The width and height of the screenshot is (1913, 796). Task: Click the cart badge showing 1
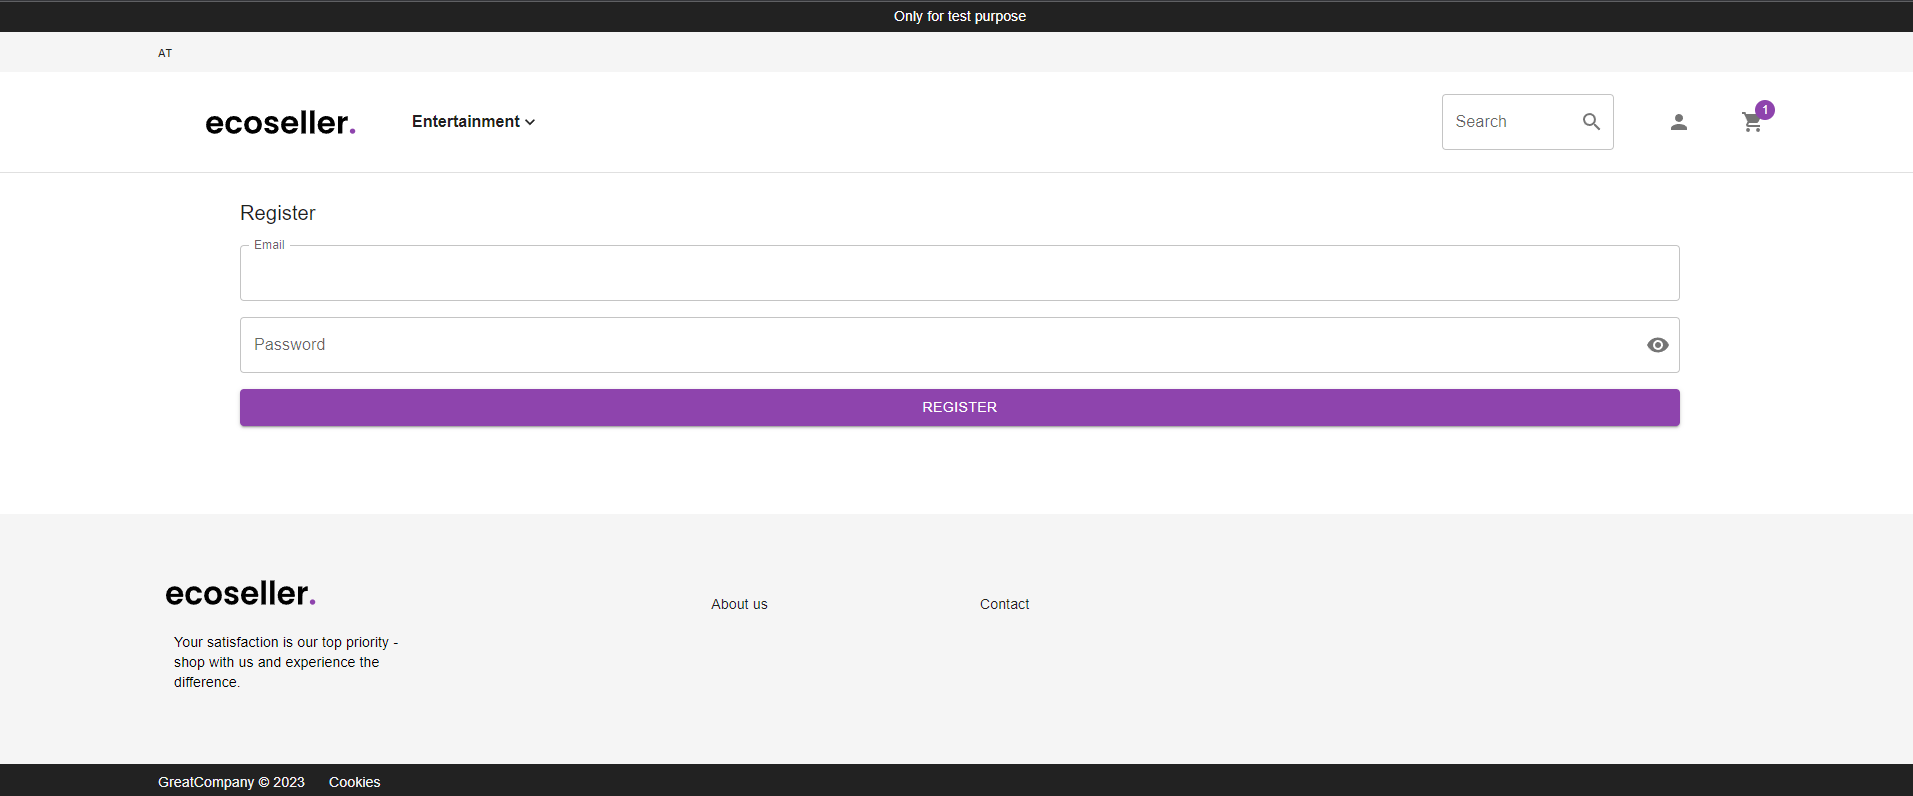point(1765,110)
